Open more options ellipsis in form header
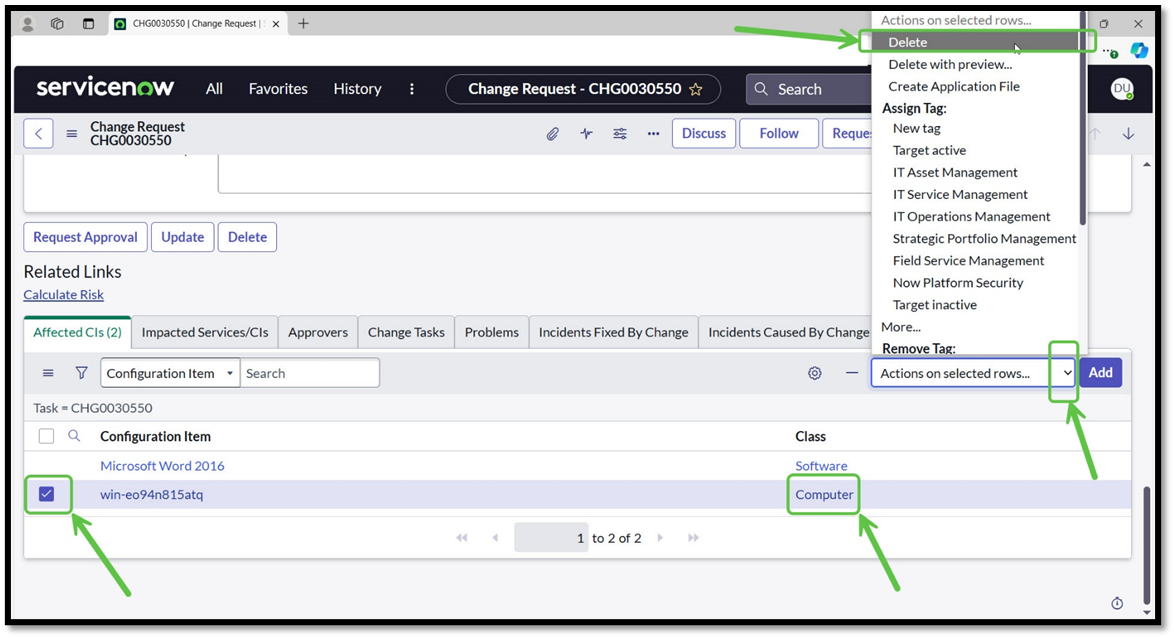1174x638 pixels. 654,134
